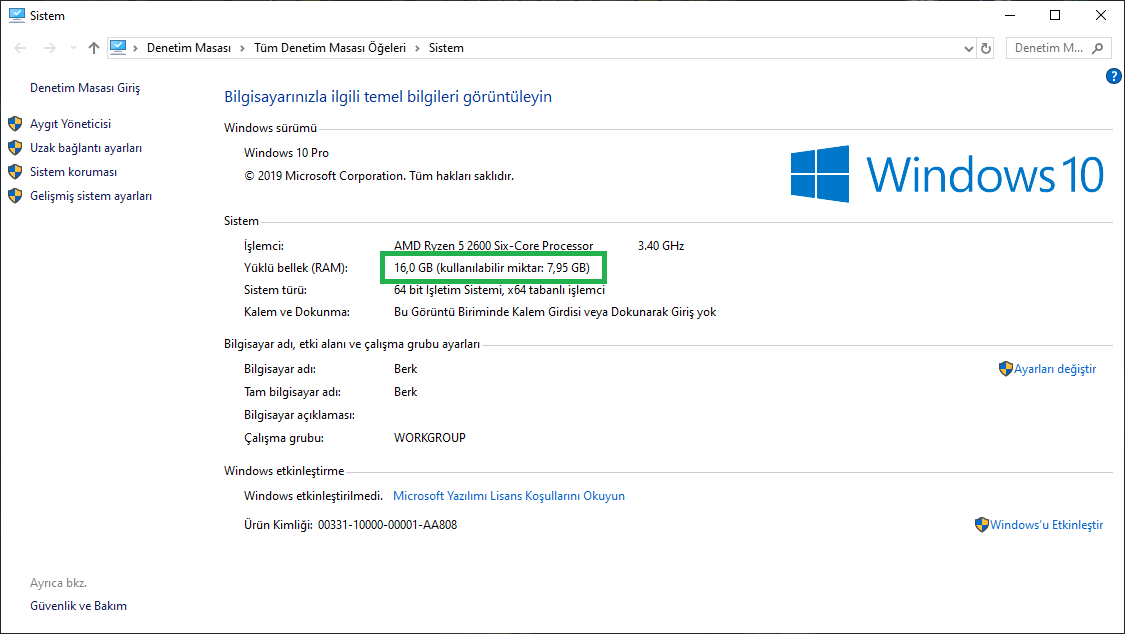Open Microsoft Yazılımı Lisans Koşullarını Okuyun
The image size is (1125, 634).
click(x=509, y=496)
